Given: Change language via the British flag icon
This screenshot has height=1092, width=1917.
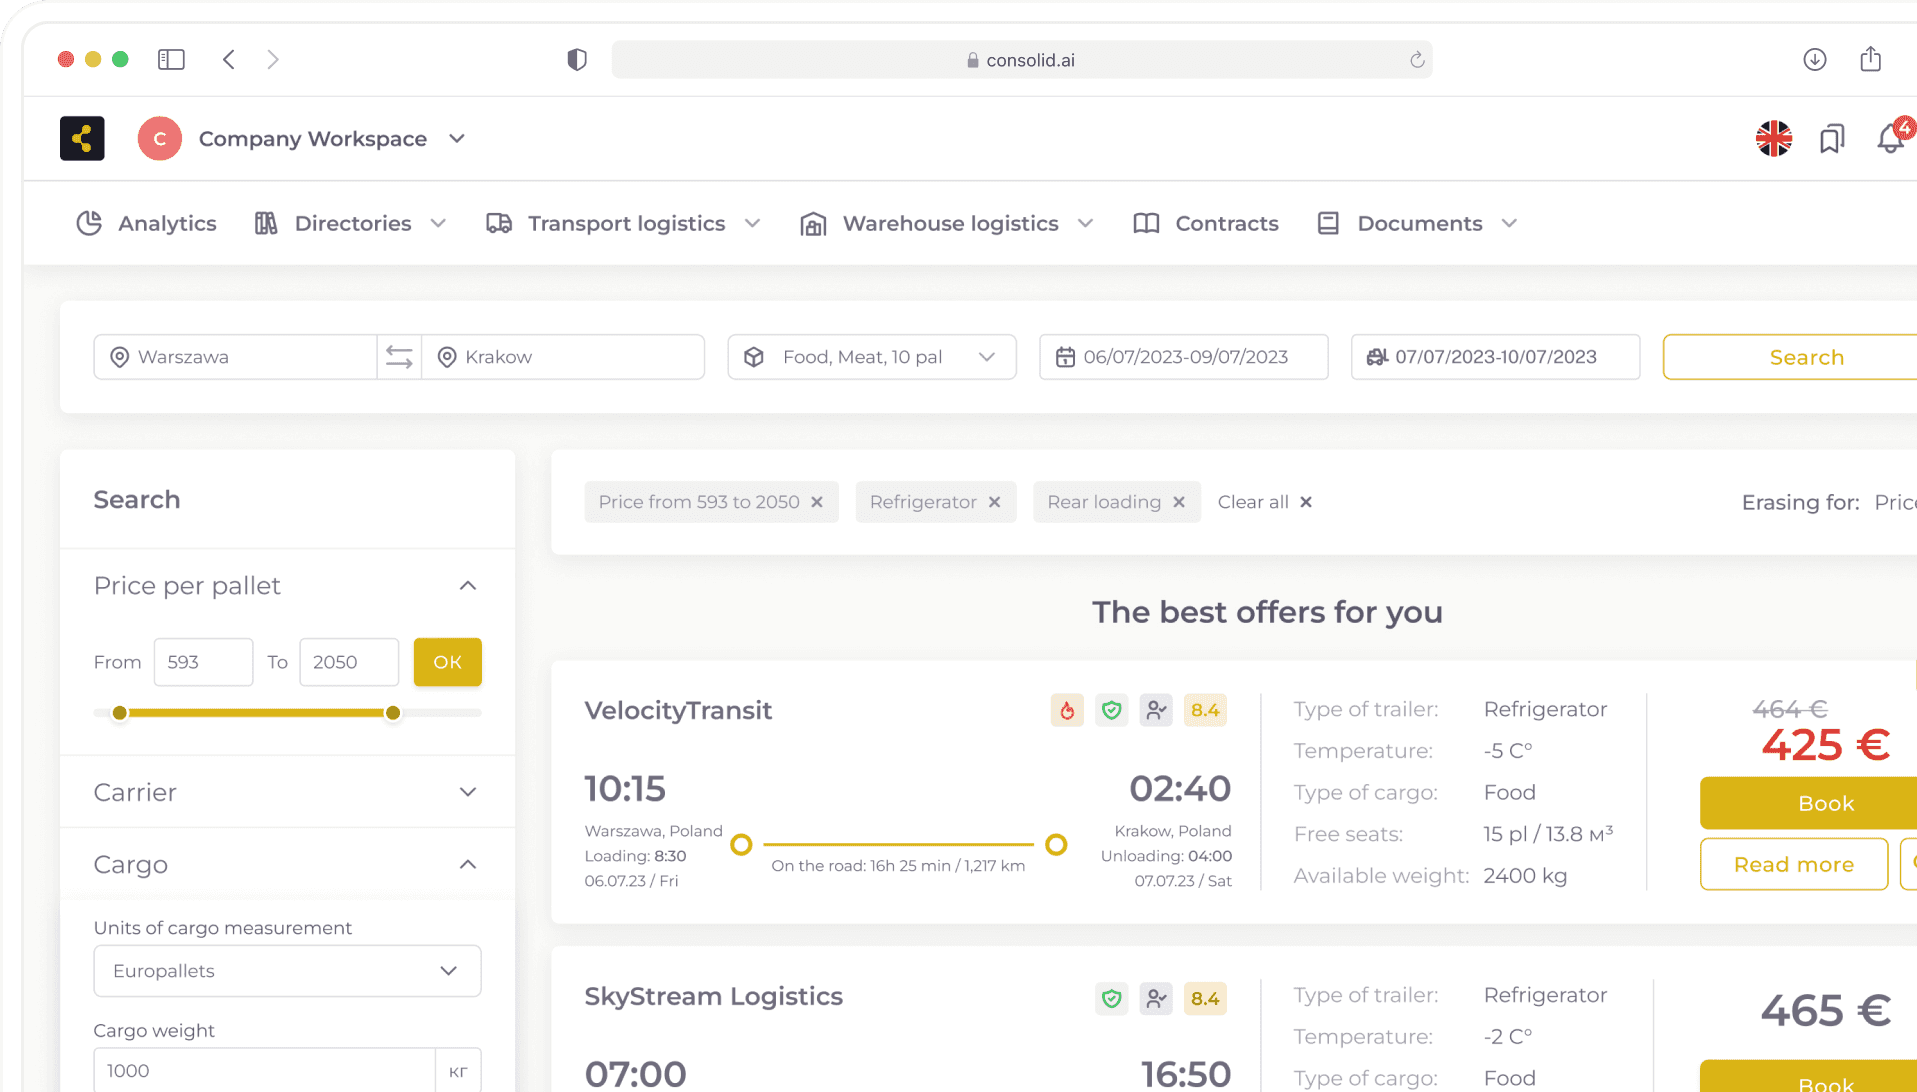Looking at the screenshot, I should 1773,139.
